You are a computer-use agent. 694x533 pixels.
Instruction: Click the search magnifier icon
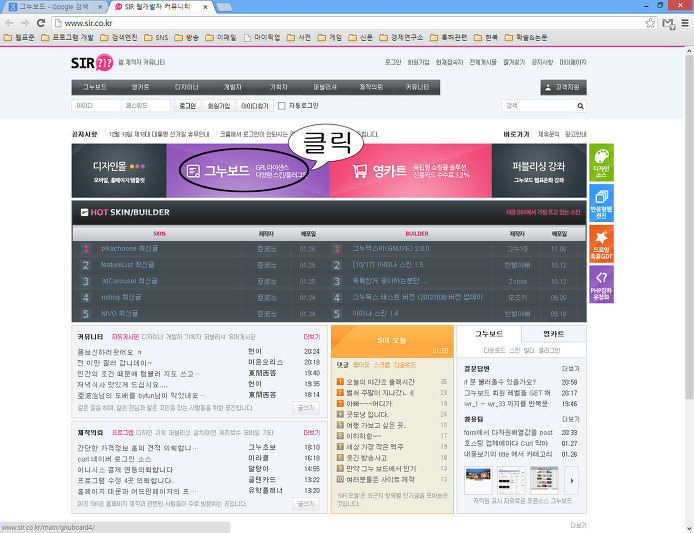[580, 106]
